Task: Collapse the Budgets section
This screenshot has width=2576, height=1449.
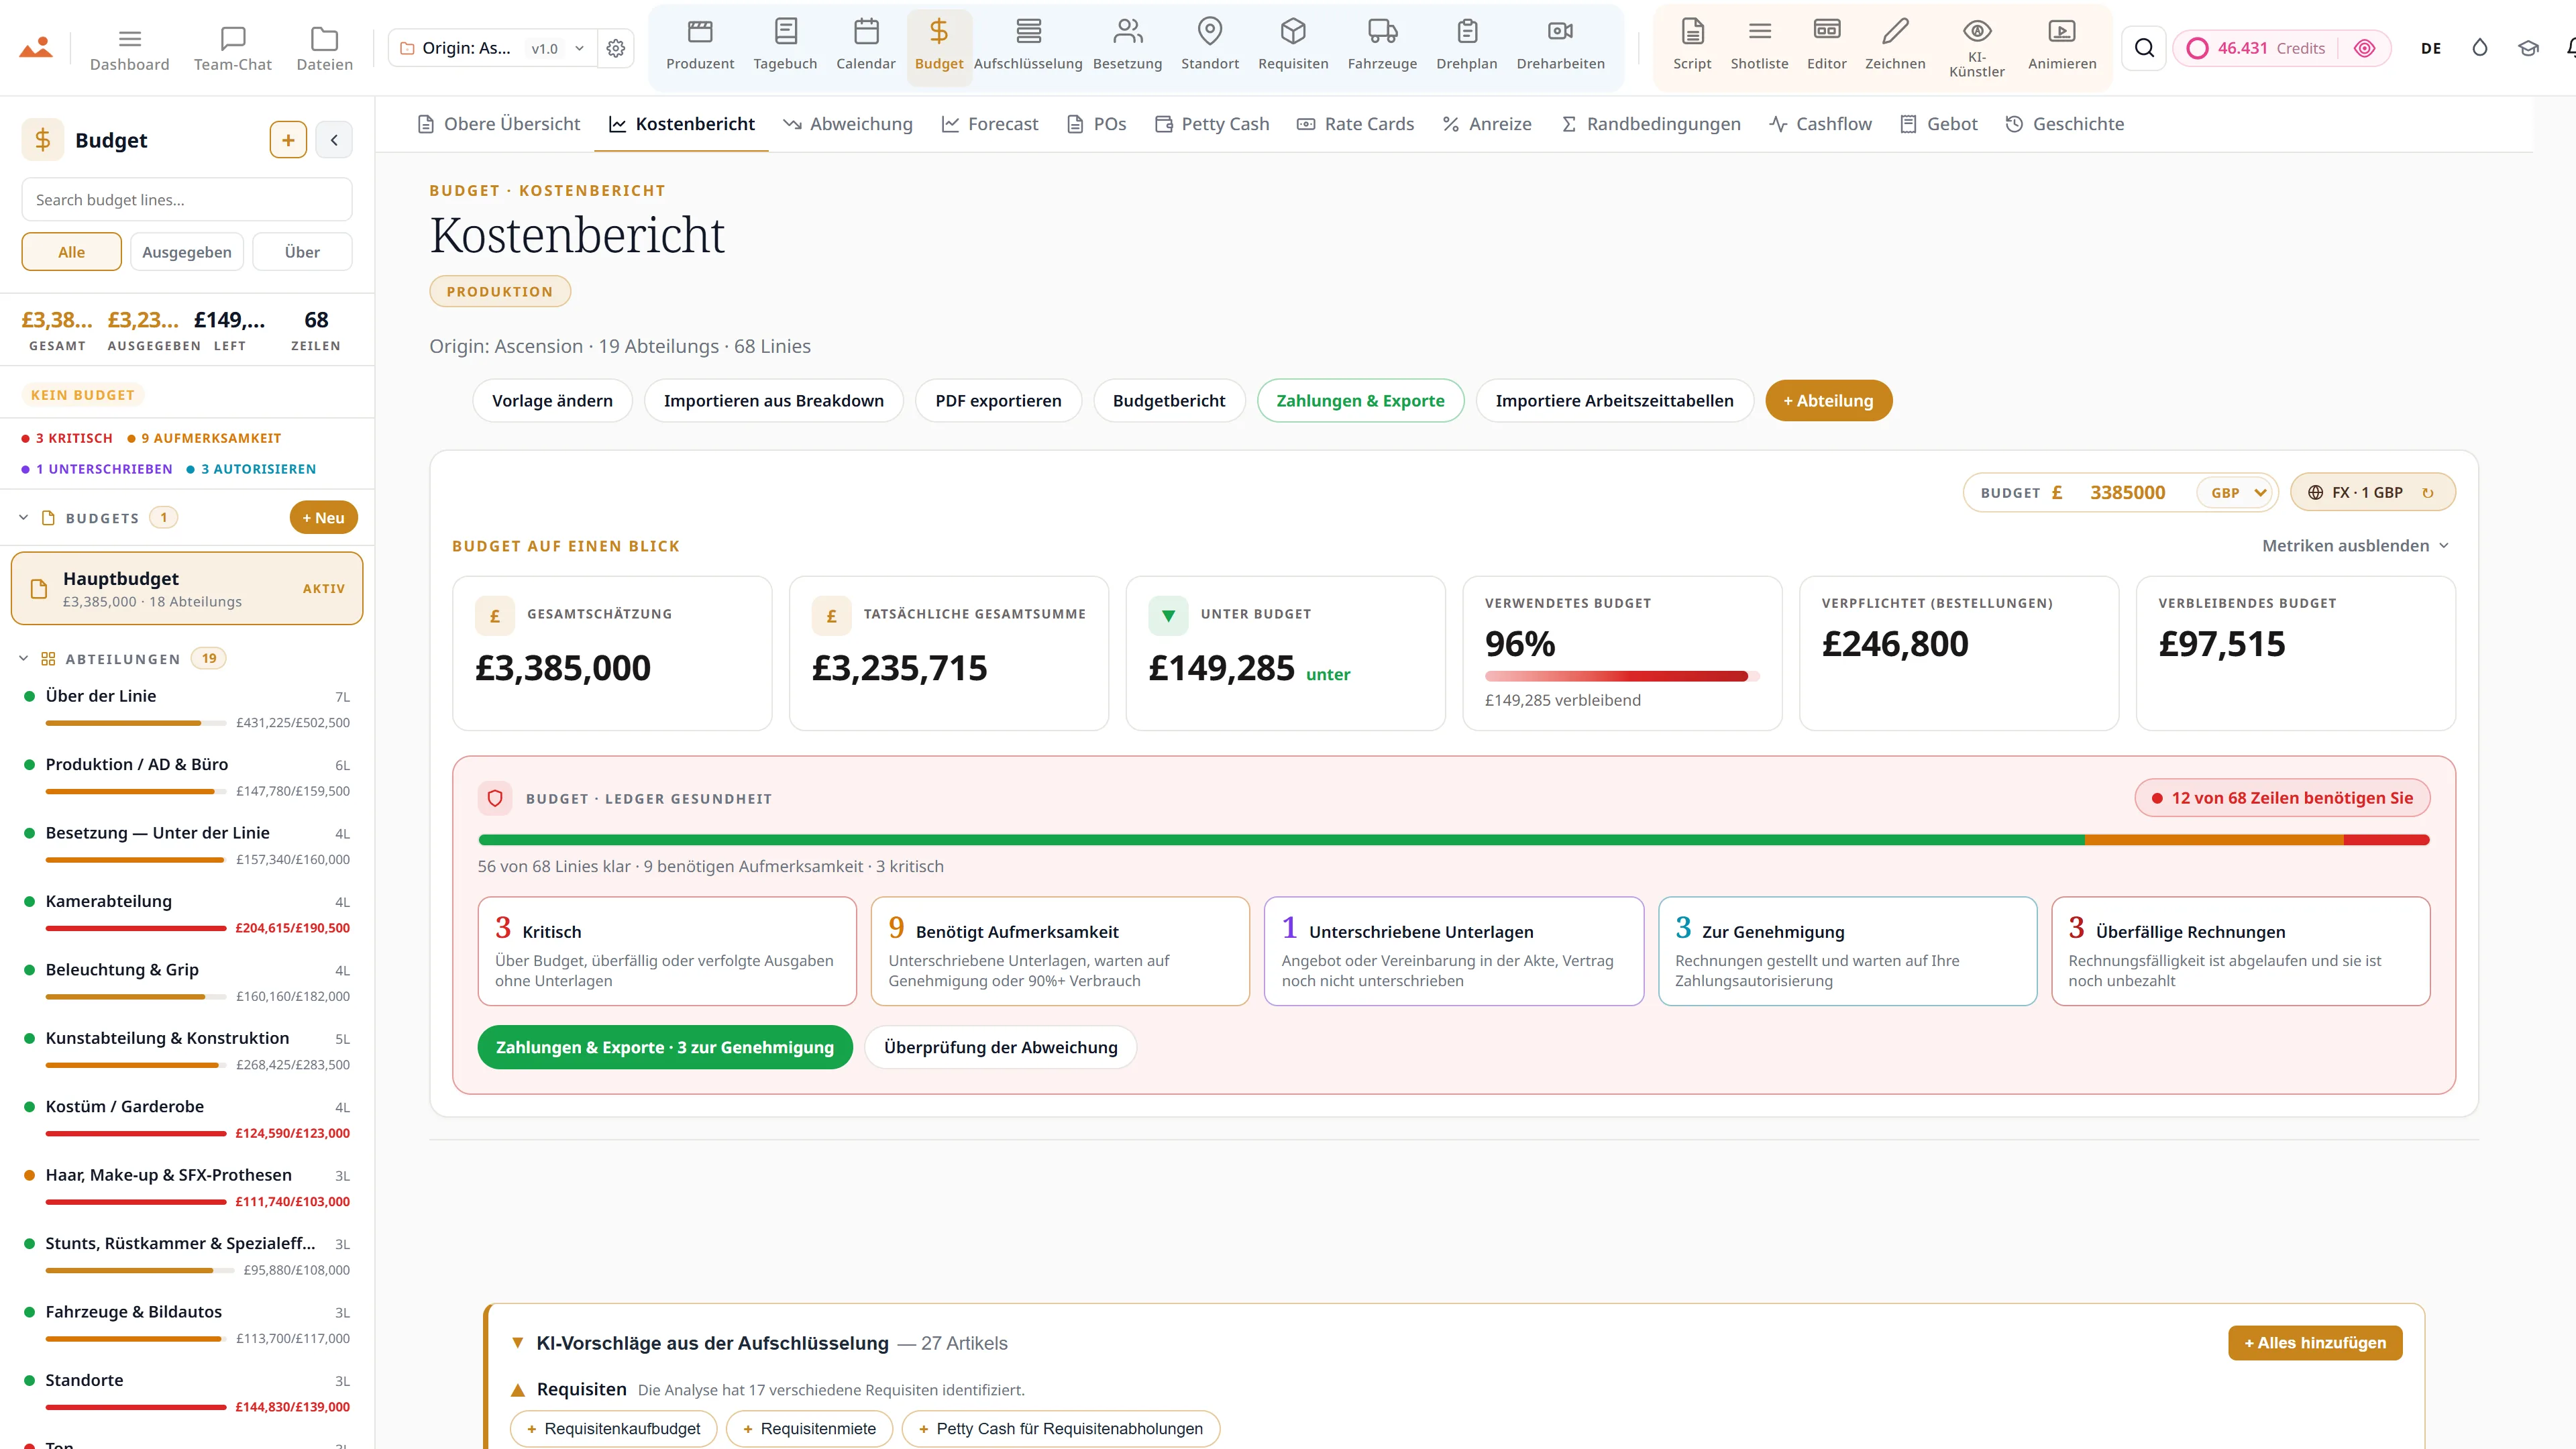Action: 23,518
